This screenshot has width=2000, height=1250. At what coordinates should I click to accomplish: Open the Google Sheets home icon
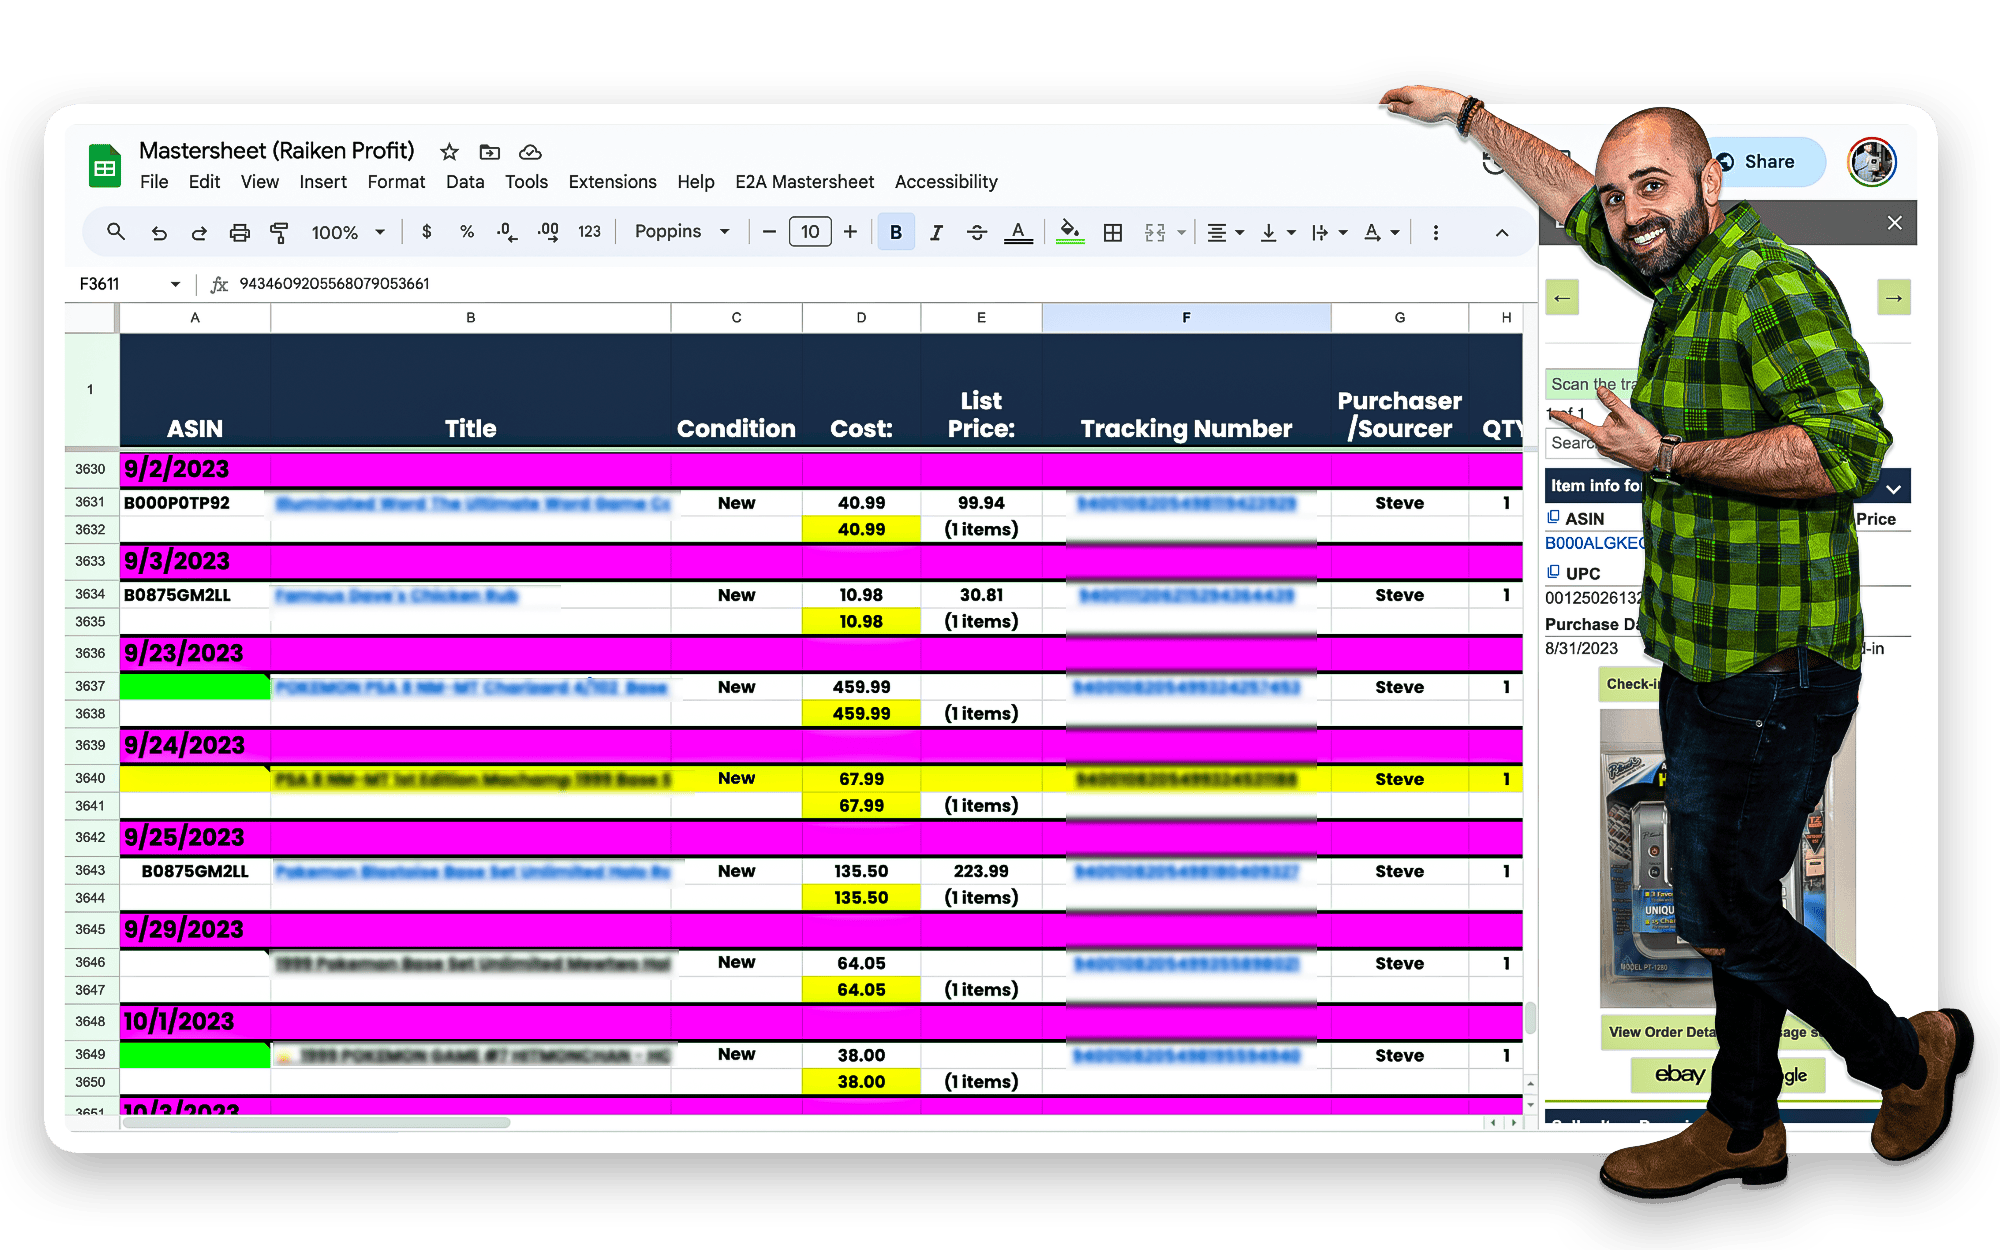point(104,166)
